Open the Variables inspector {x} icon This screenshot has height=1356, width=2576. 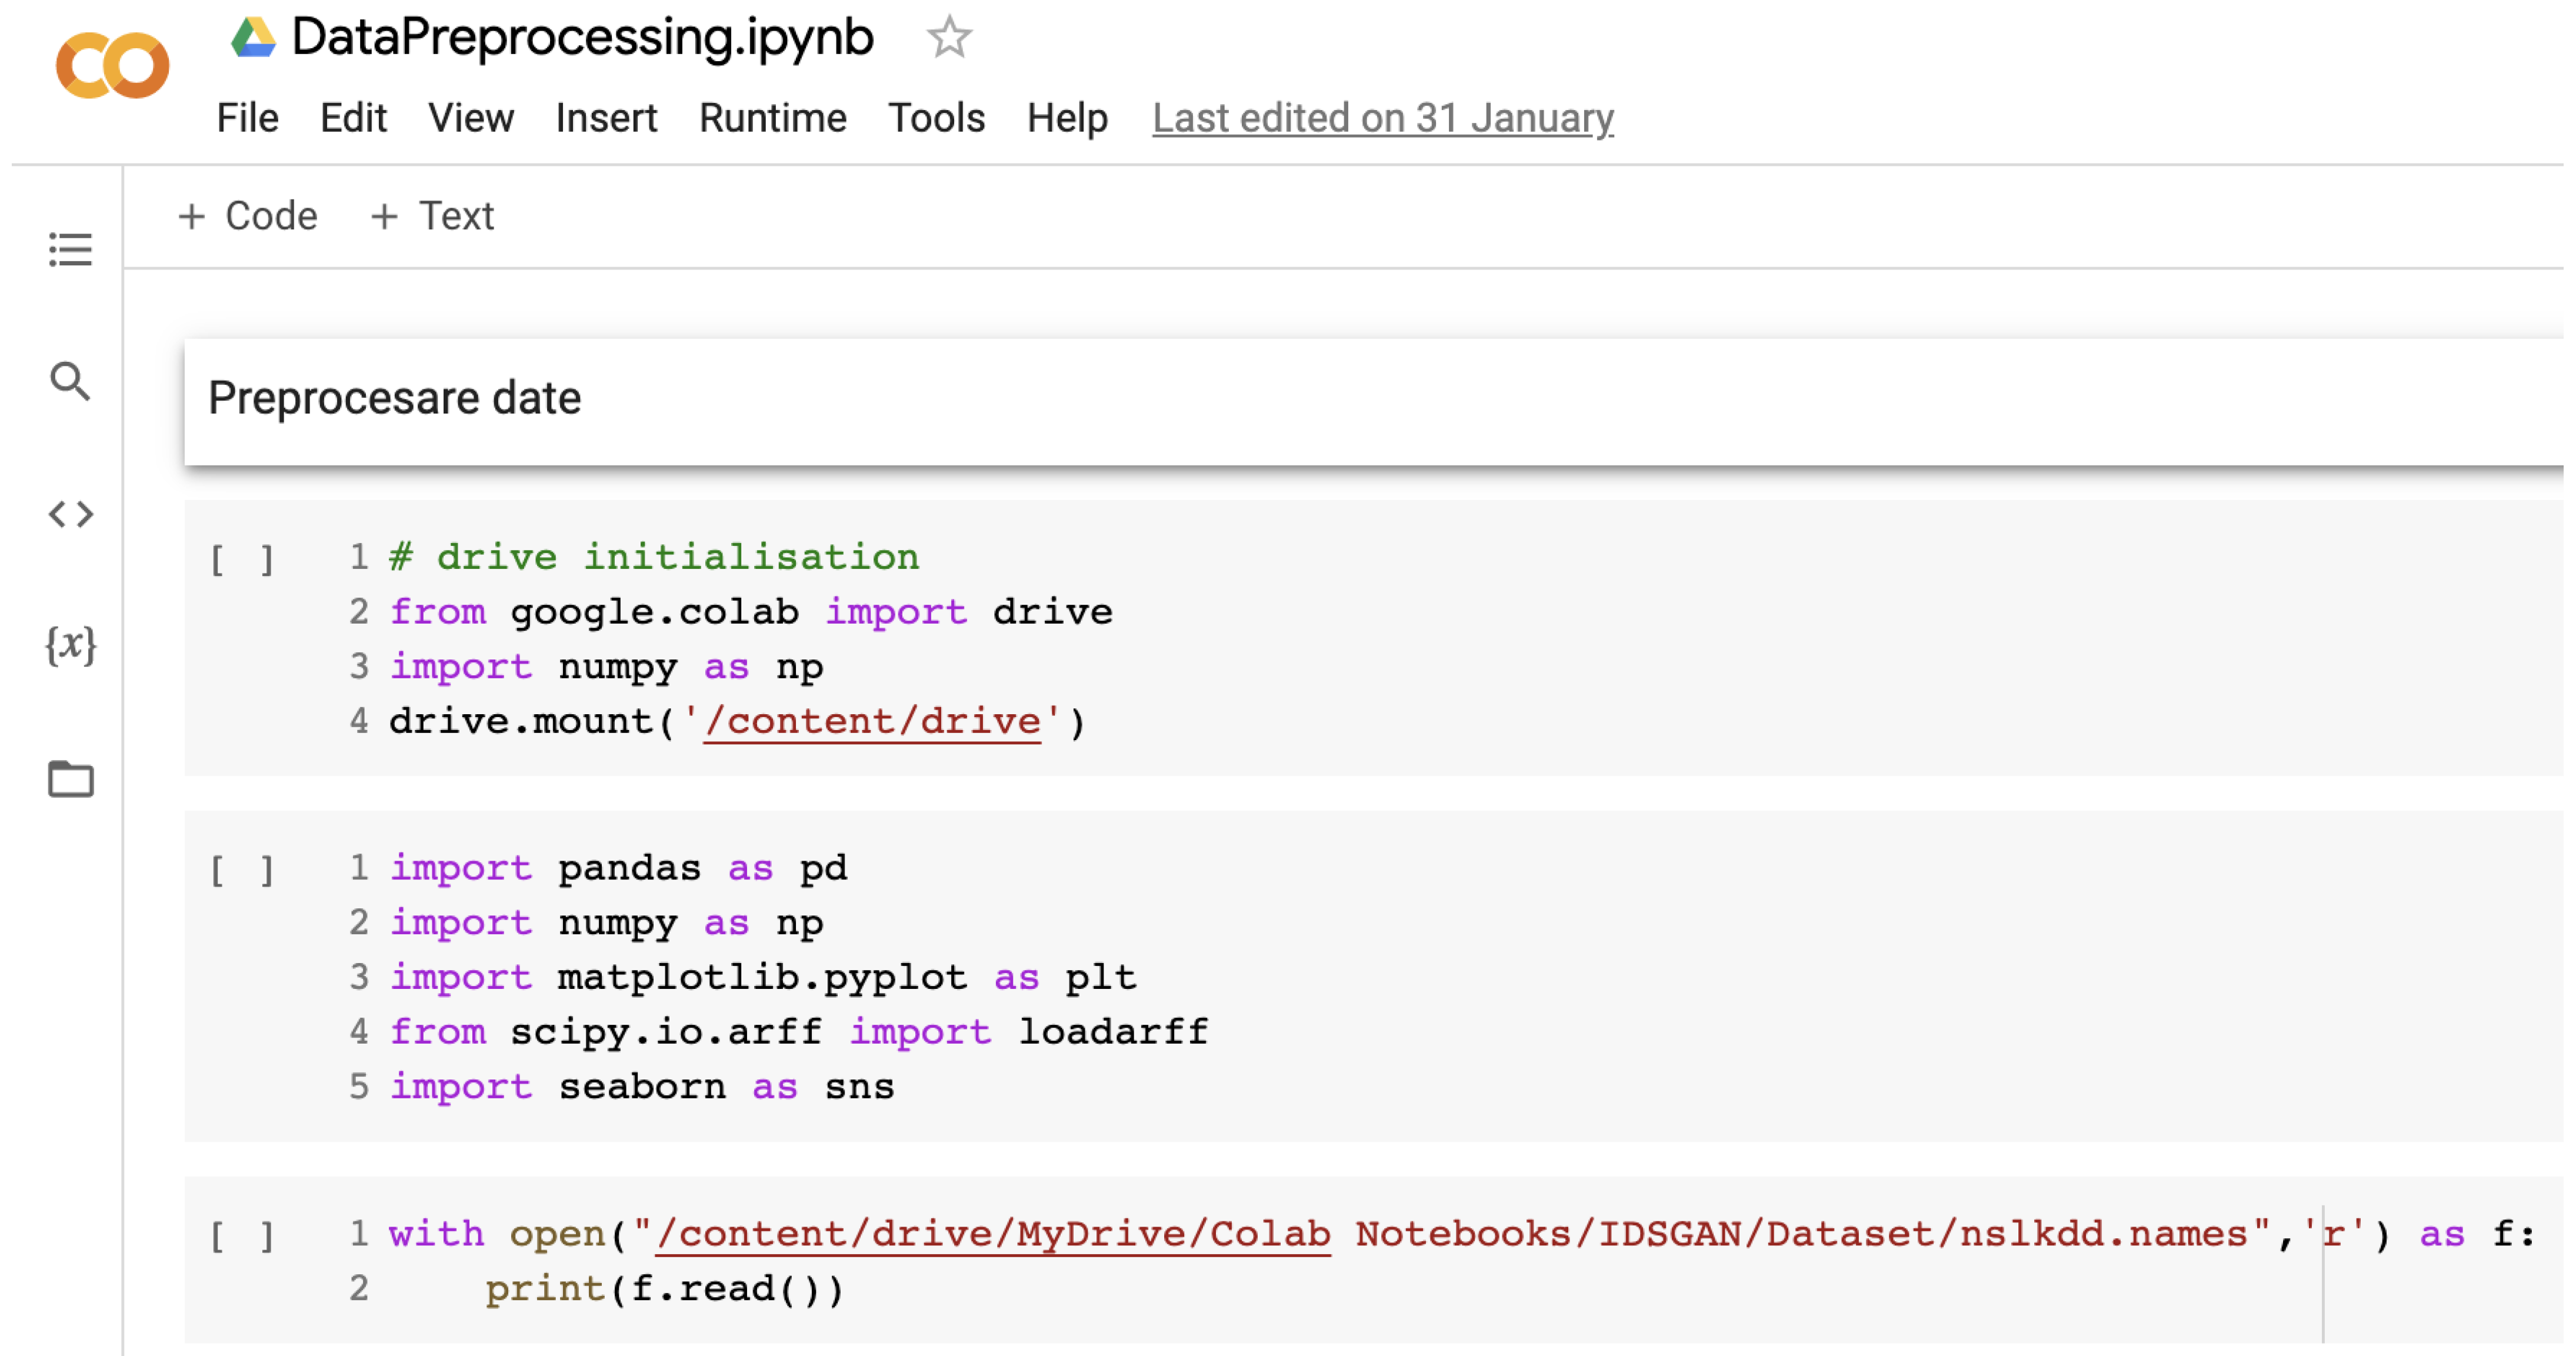[x=70, y=645]
